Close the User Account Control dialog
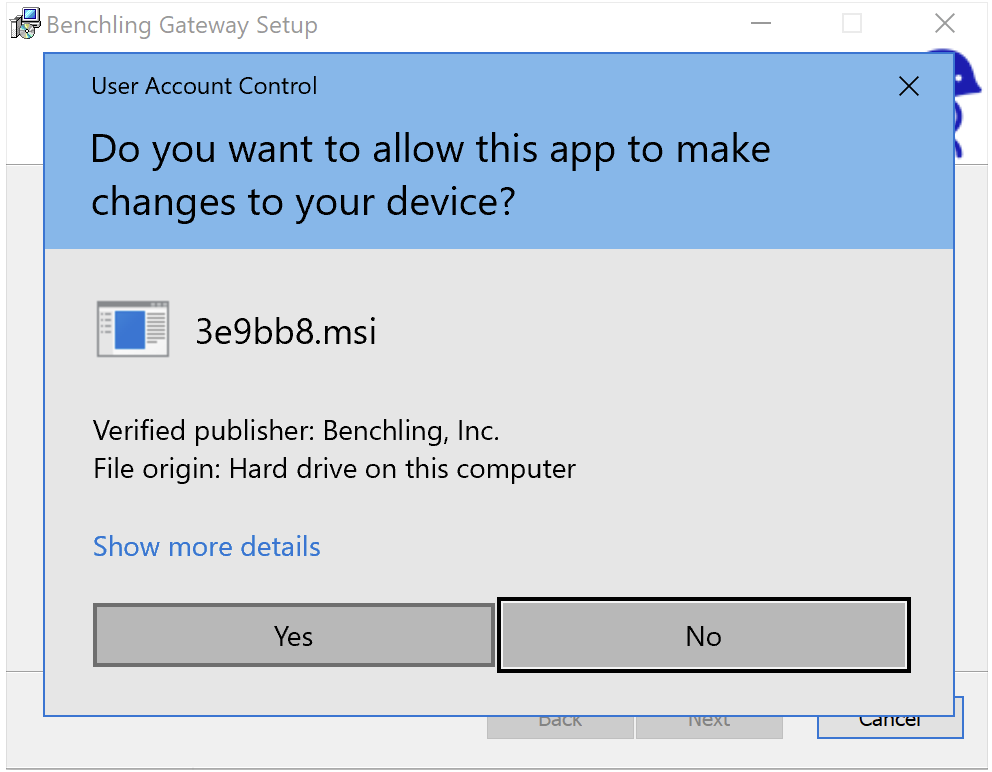The width and height of the screenshot is (992, 772). point(908,86)
